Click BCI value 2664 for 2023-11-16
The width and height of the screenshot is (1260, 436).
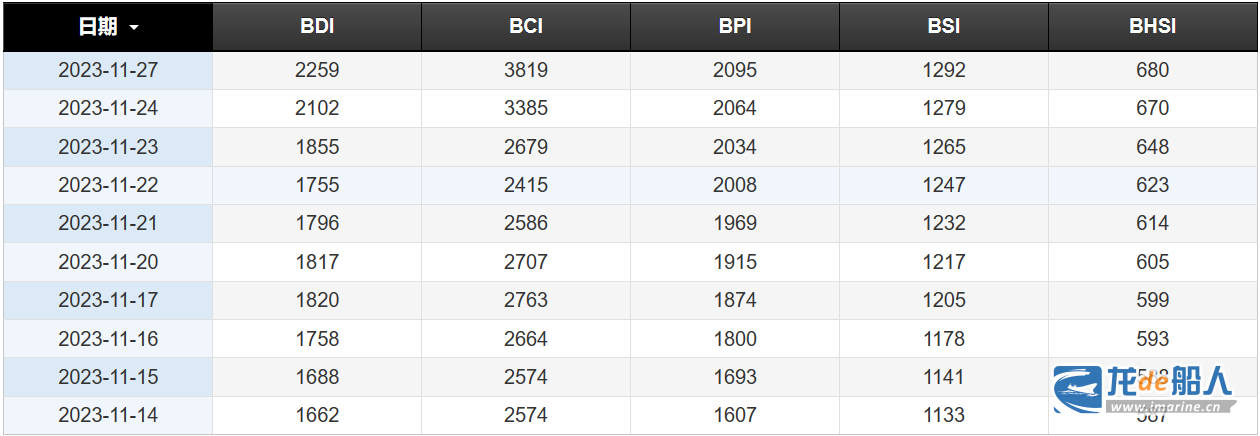click(526, 339)
